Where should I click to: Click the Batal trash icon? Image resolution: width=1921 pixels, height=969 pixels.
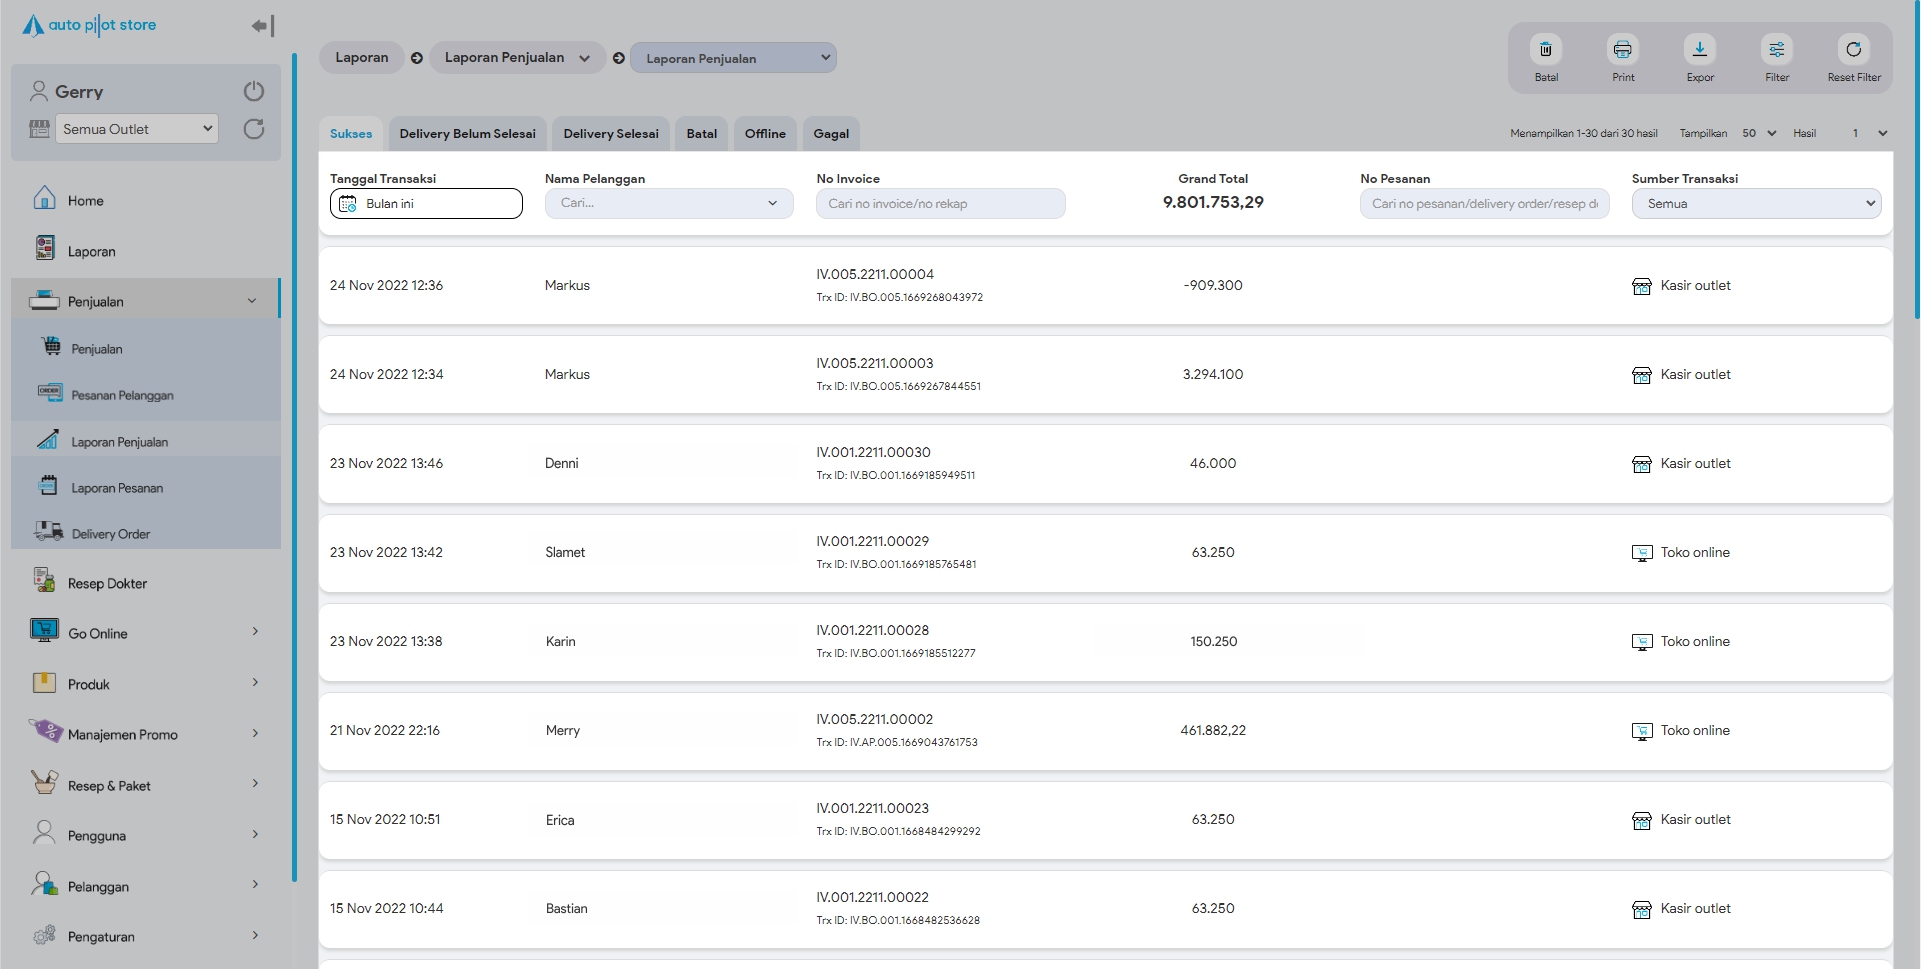click(x=1545, y=50)
